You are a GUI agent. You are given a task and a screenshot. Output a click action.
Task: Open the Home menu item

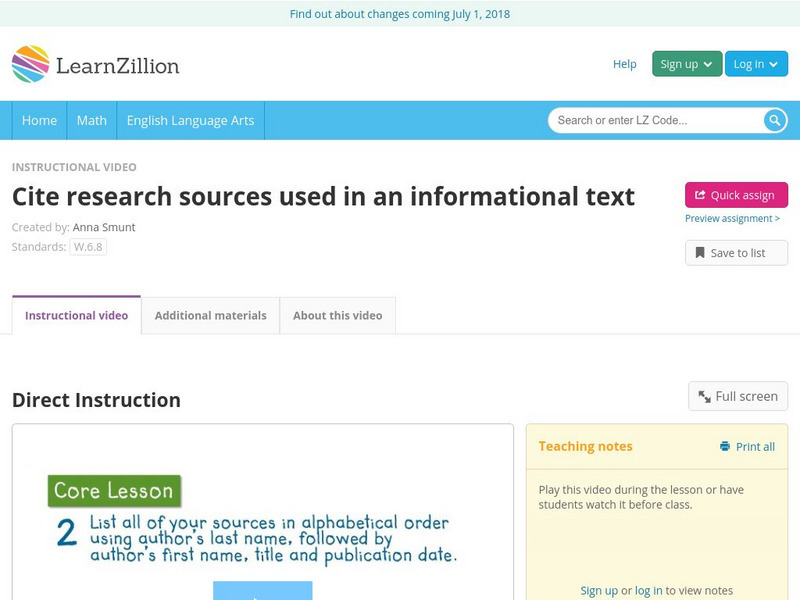pyautogui.click(x=39, y=120)
